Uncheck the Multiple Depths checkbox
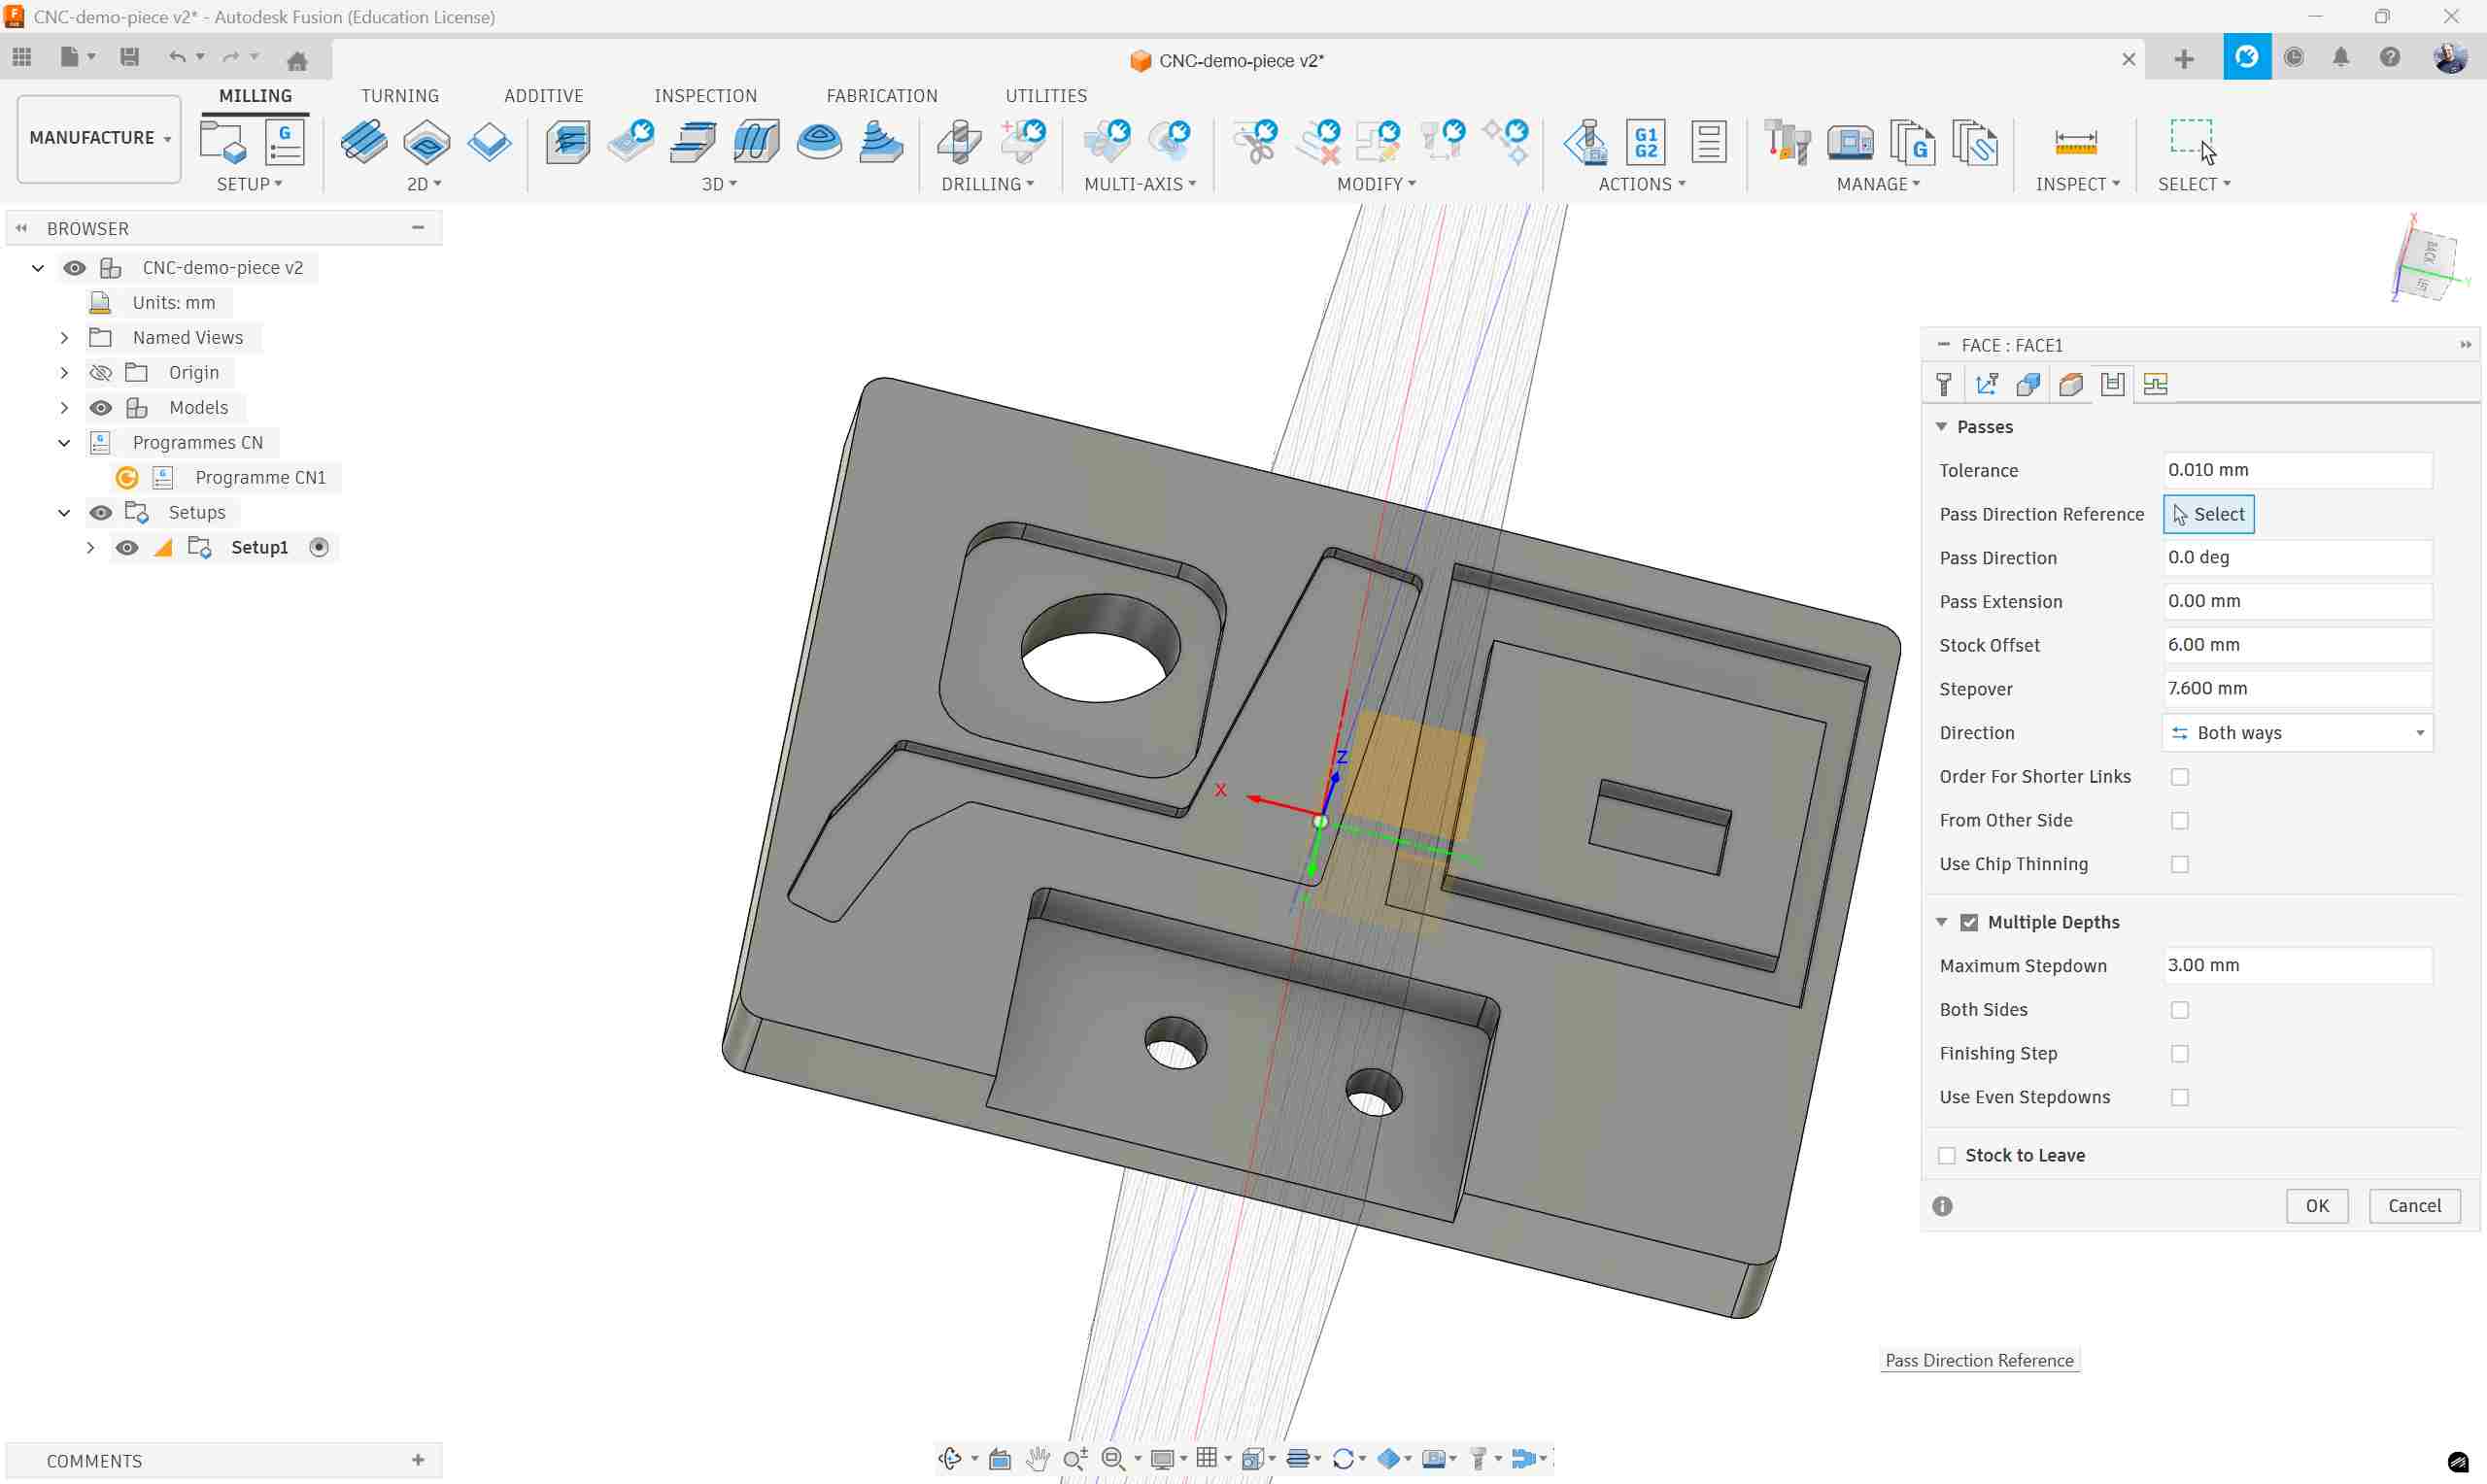 (x=1968, y=922)
